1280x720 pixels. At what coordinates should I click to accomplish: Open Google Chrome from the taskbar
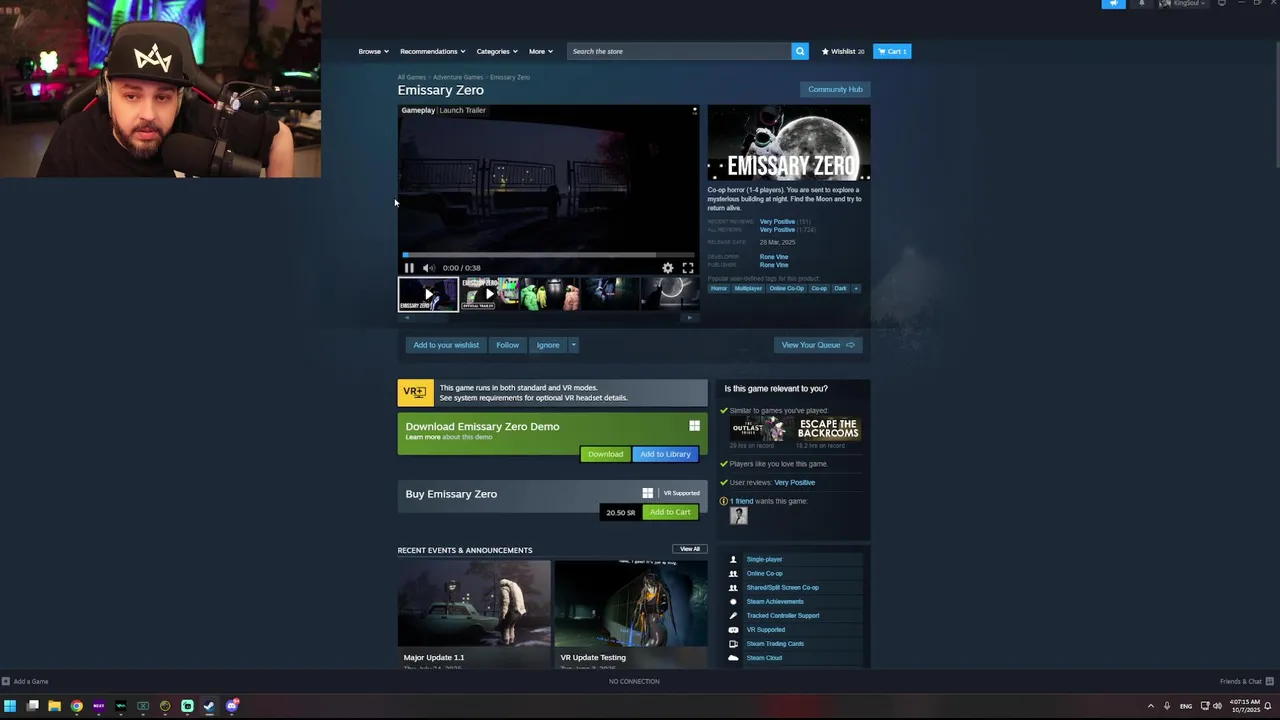(x=76, y=706)
